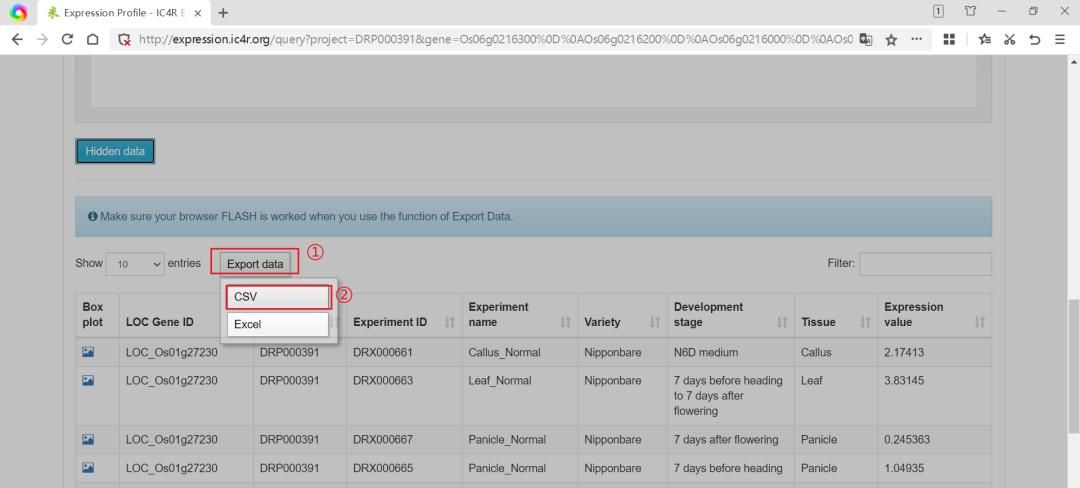The image size is (1080, 488).
Task: Sort table by Expression value column
Action: [979, 322]
